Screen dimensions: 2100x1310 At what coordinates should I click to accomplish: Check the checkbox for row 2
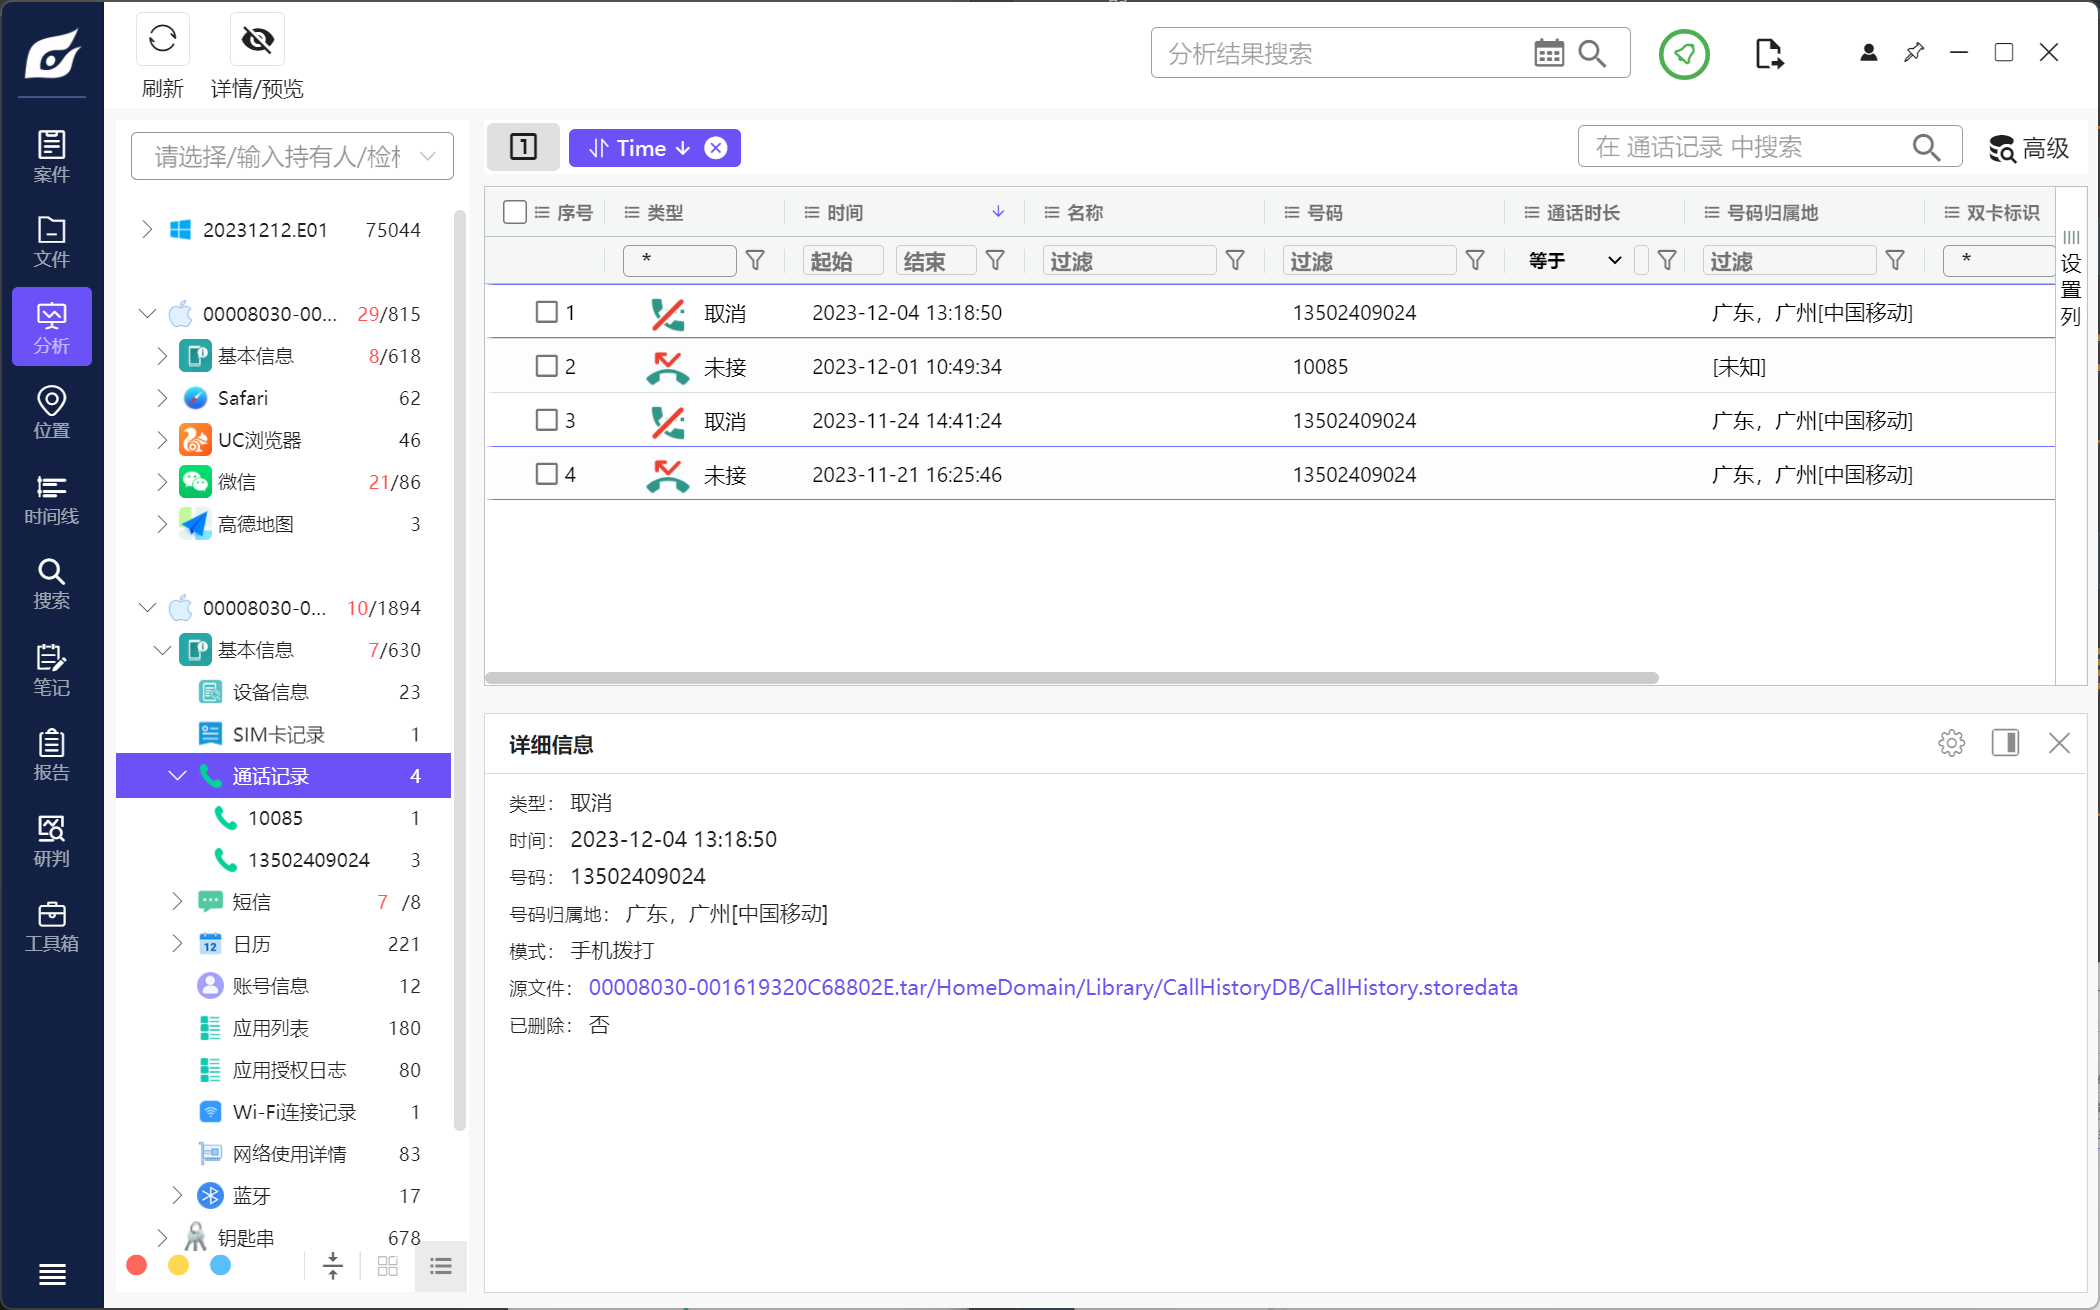click(x=546, y=366)
